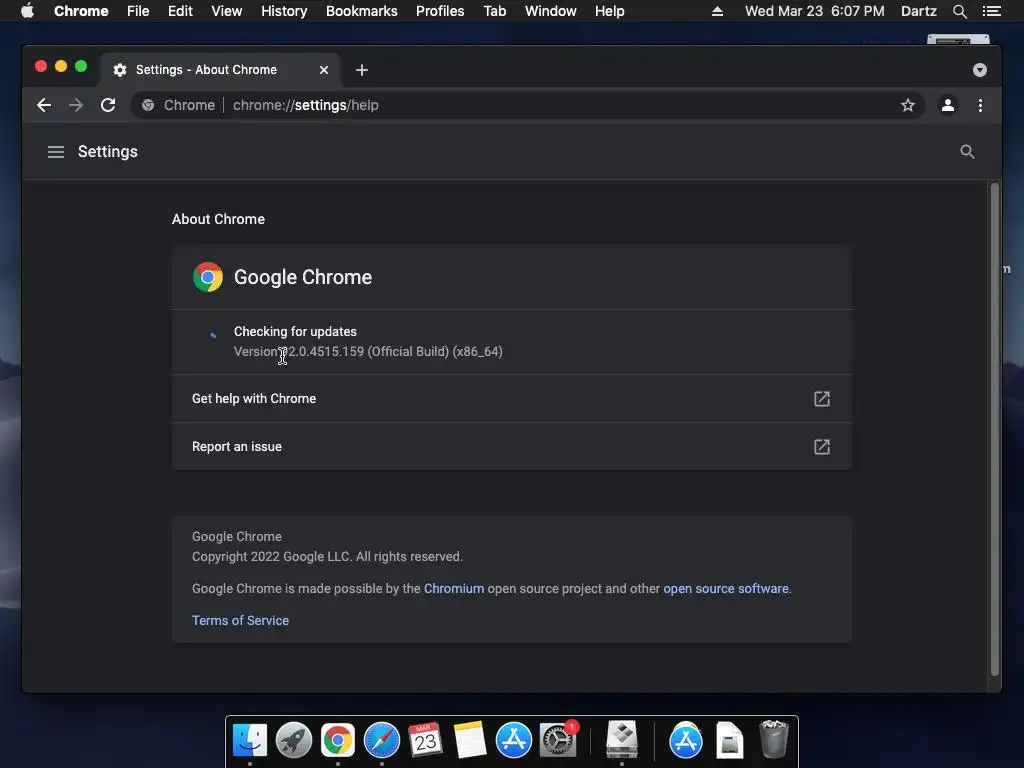Click the About Chrome heading
1024x768 pixels.
pyautogui.click(x=218, y=219)
